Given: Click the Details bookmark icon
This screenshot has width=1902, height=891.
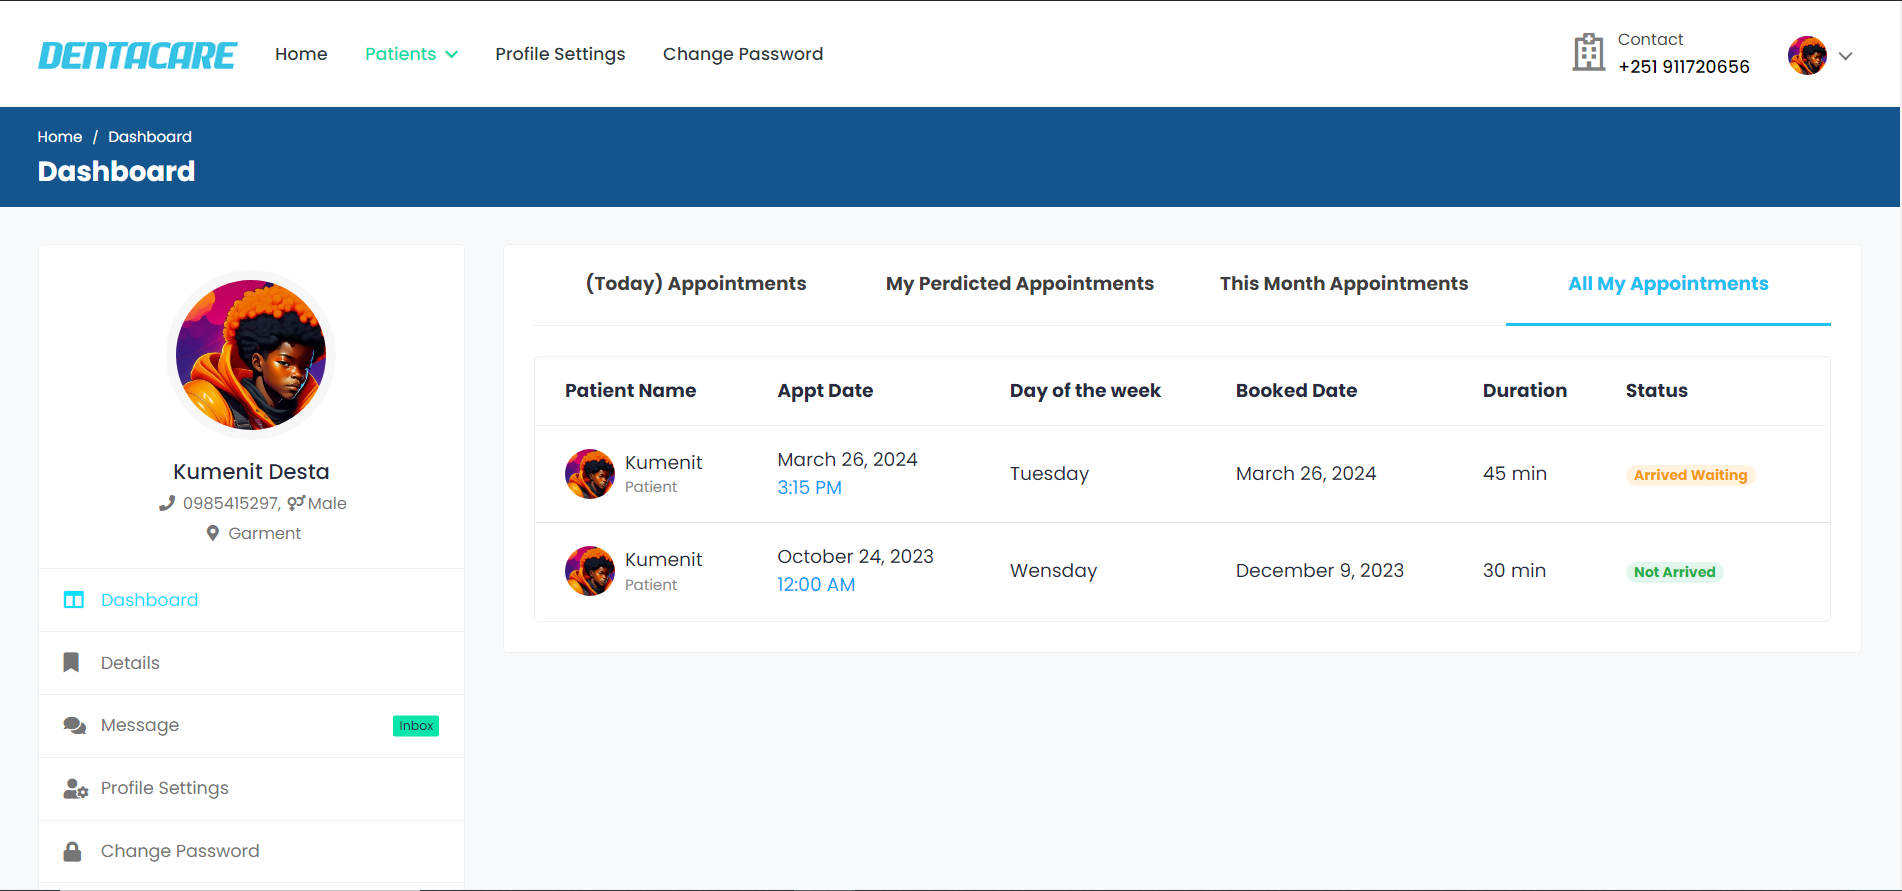Looking at the screenshot, I should (71, 663).
